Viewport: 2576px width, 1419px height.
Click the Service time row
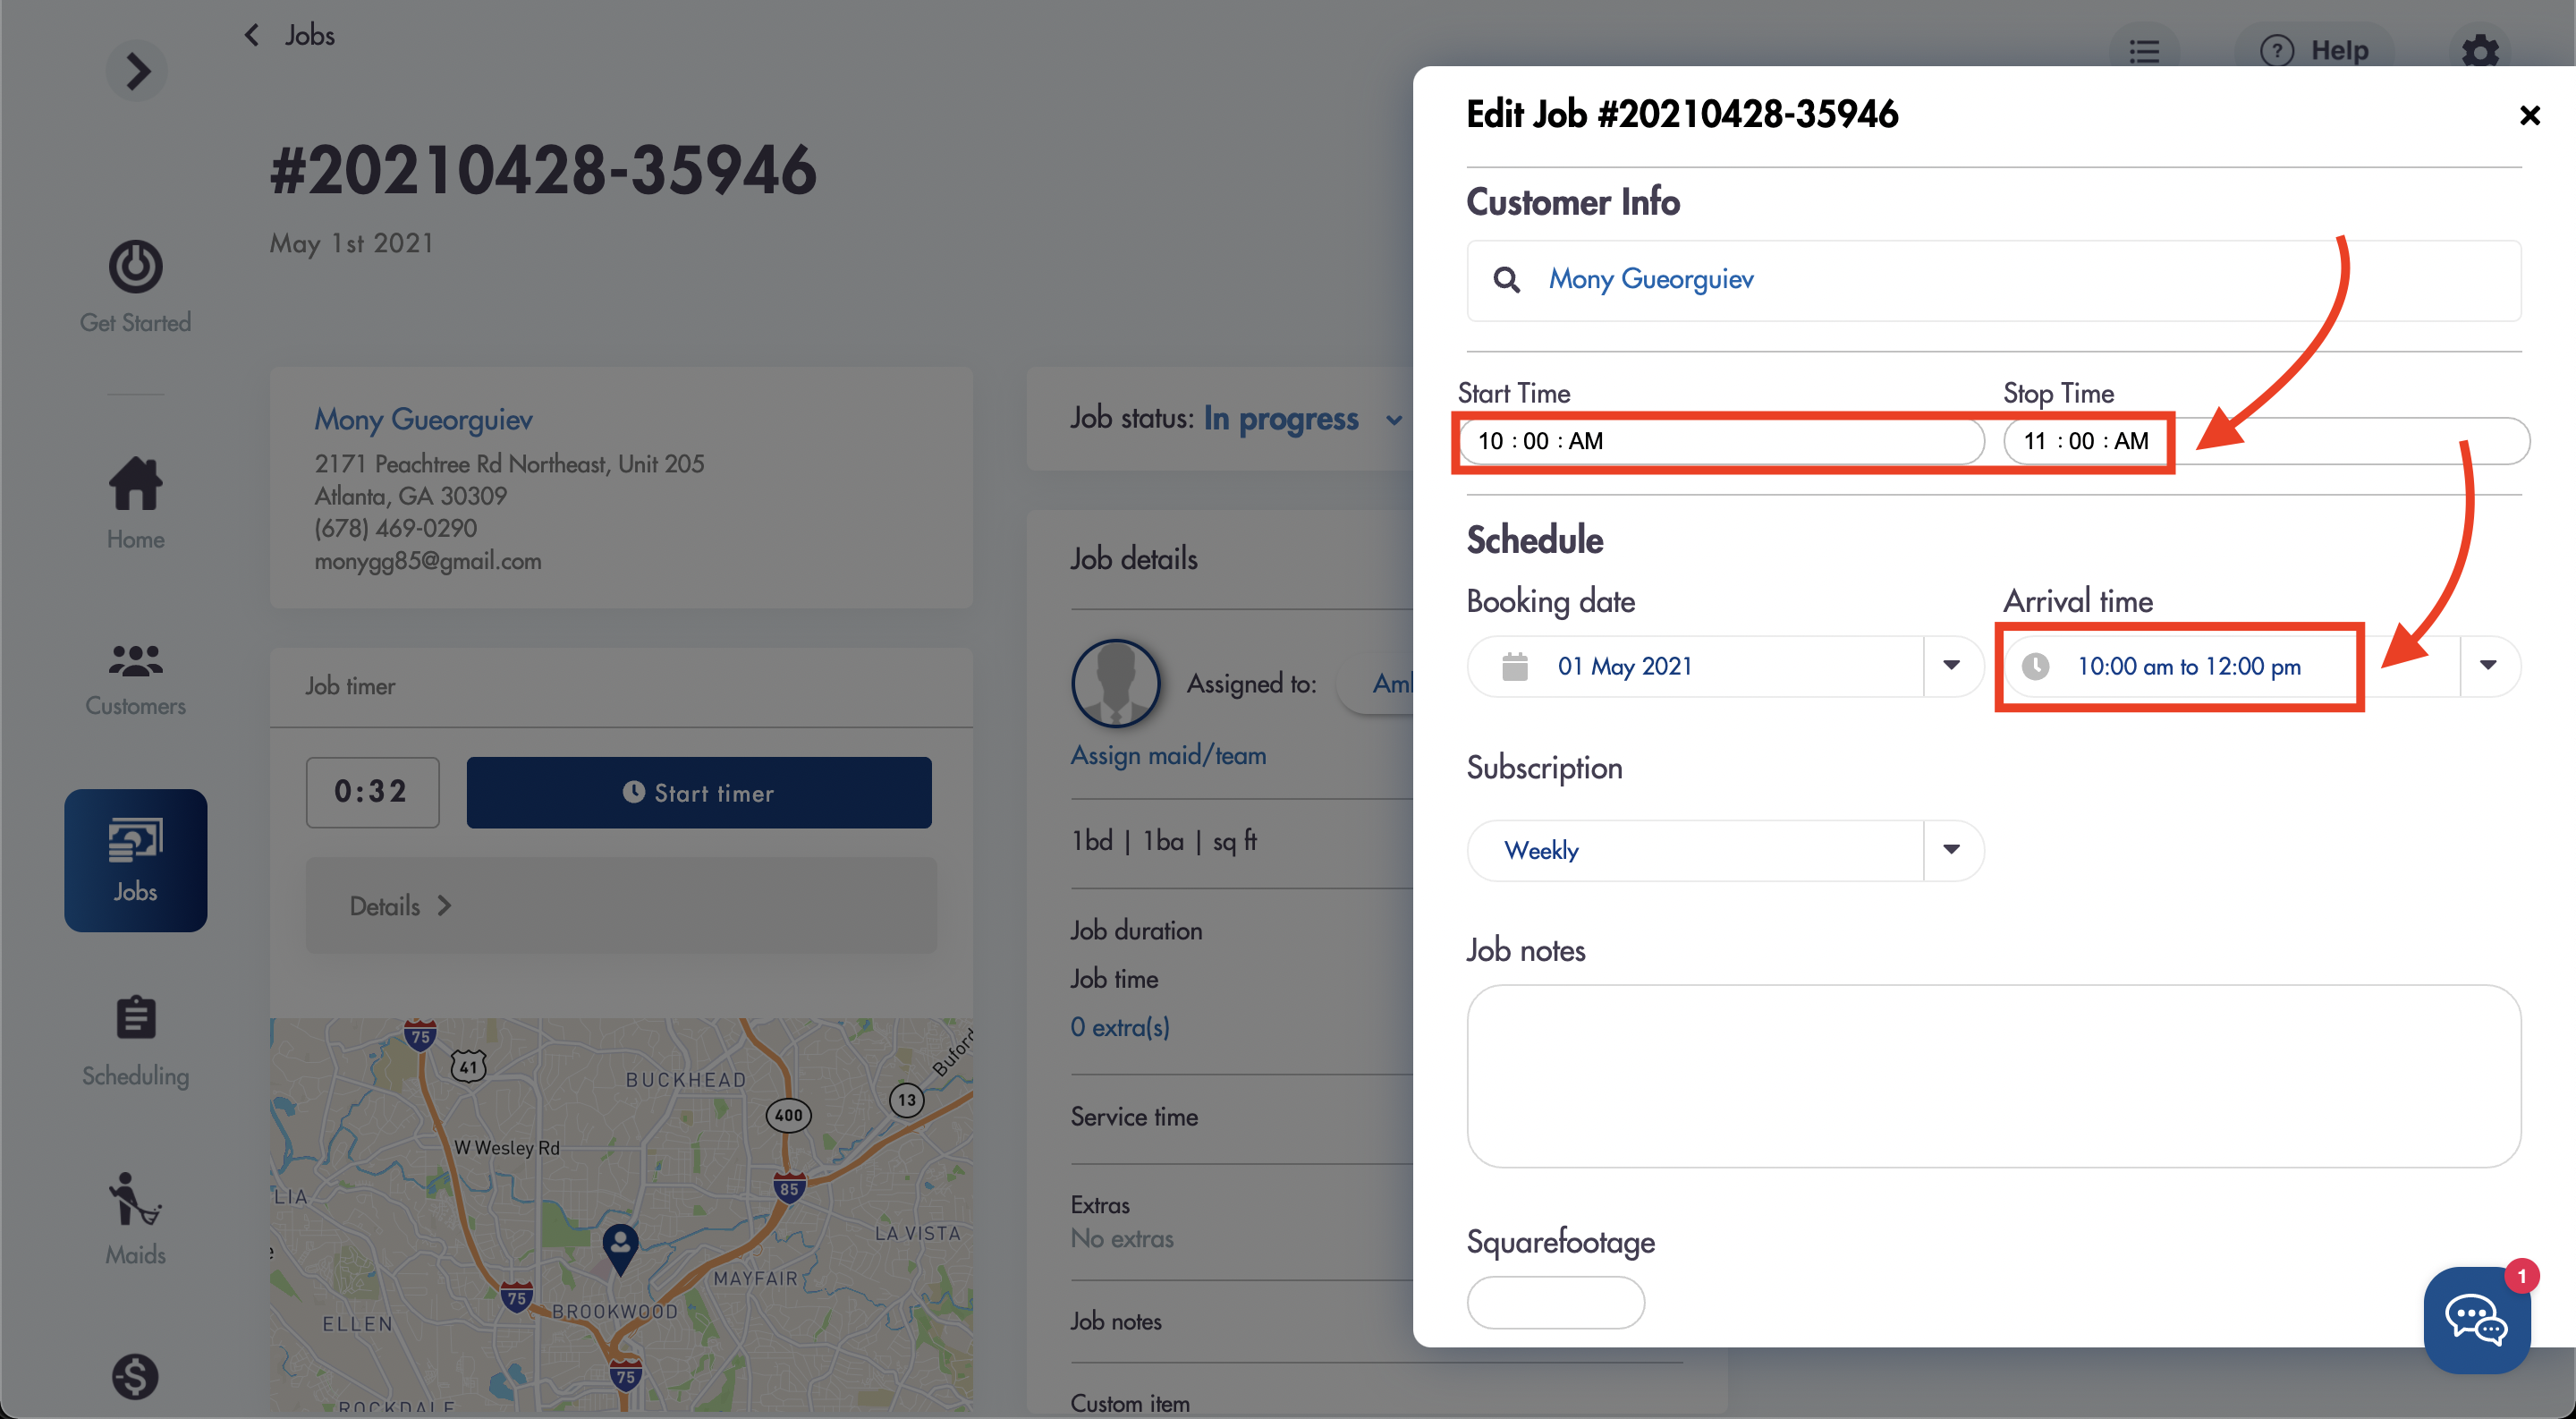(x=1240, y=1117)
